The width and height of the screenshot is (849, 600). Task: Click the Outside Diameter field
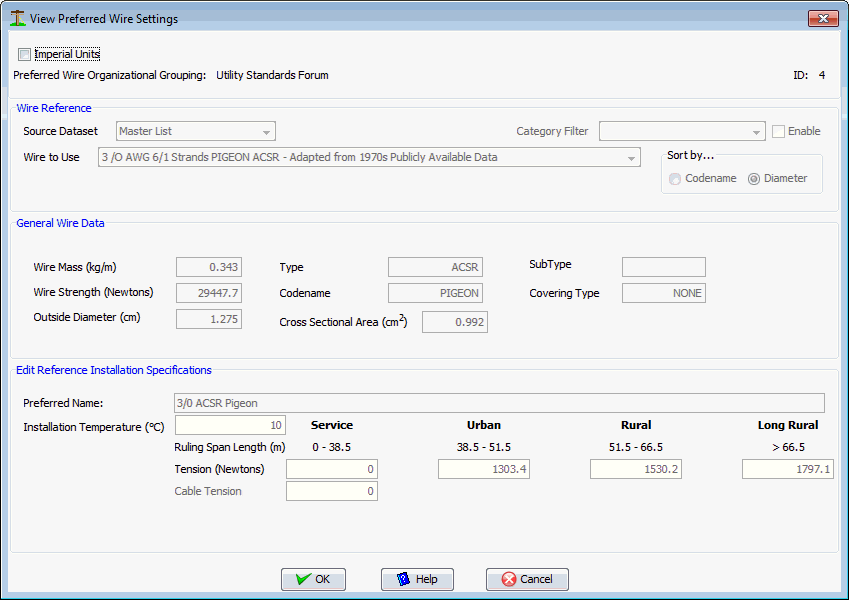[209, 319]
